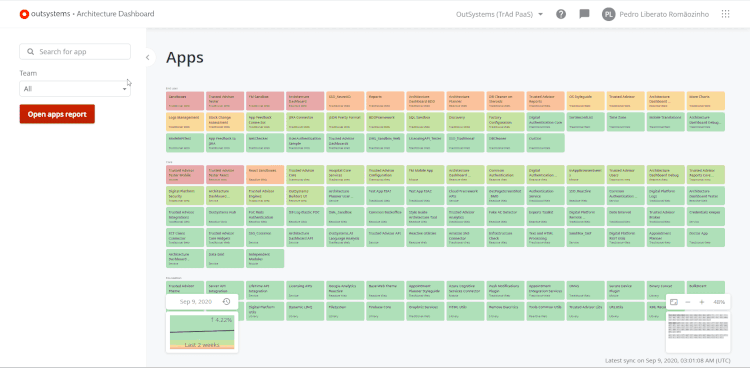Click Open apps report button
The image size is (750, 368).
pos(57,114)
